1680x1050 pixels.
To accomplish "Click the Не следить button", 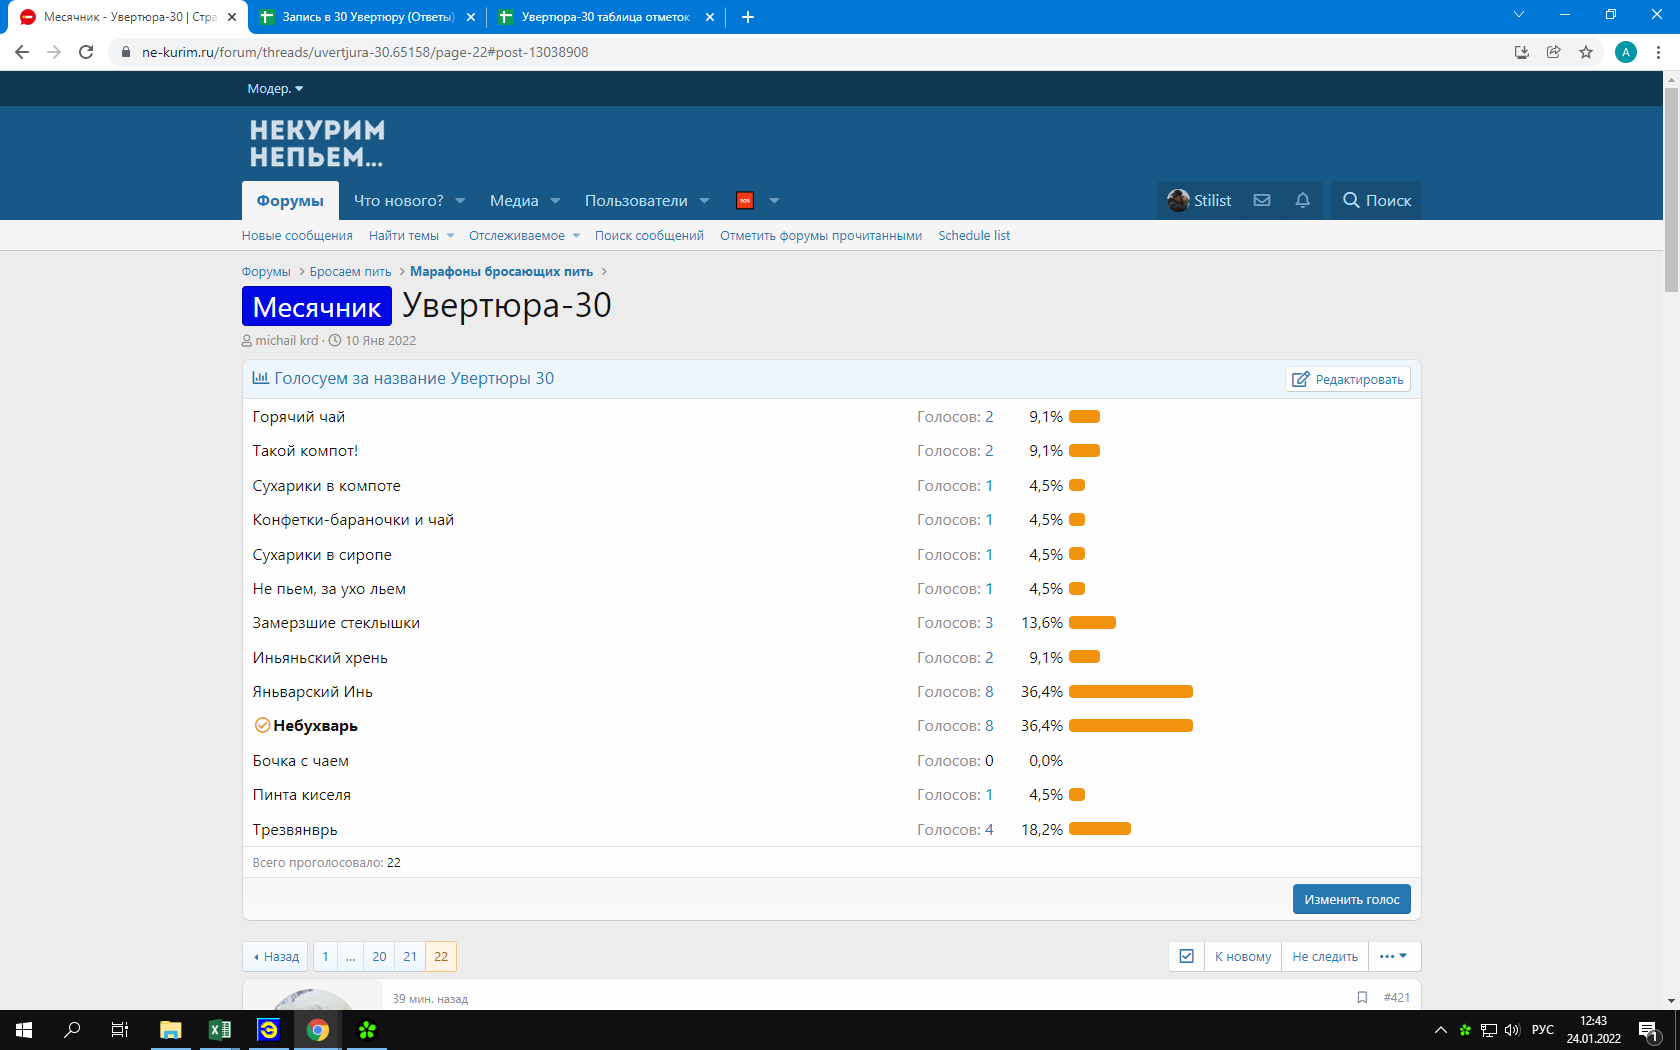I will [x=1325, y=956].
